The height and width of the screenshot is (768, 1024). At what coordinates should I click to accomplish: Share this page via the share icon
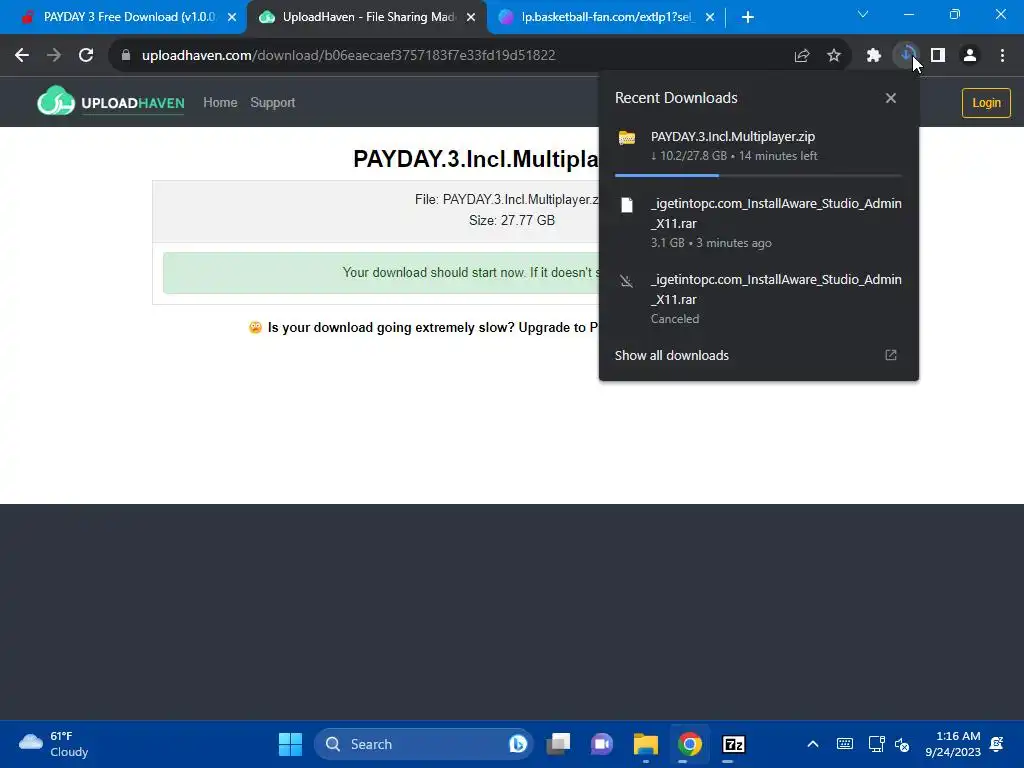pyautogui.click(x=802, y=56)
